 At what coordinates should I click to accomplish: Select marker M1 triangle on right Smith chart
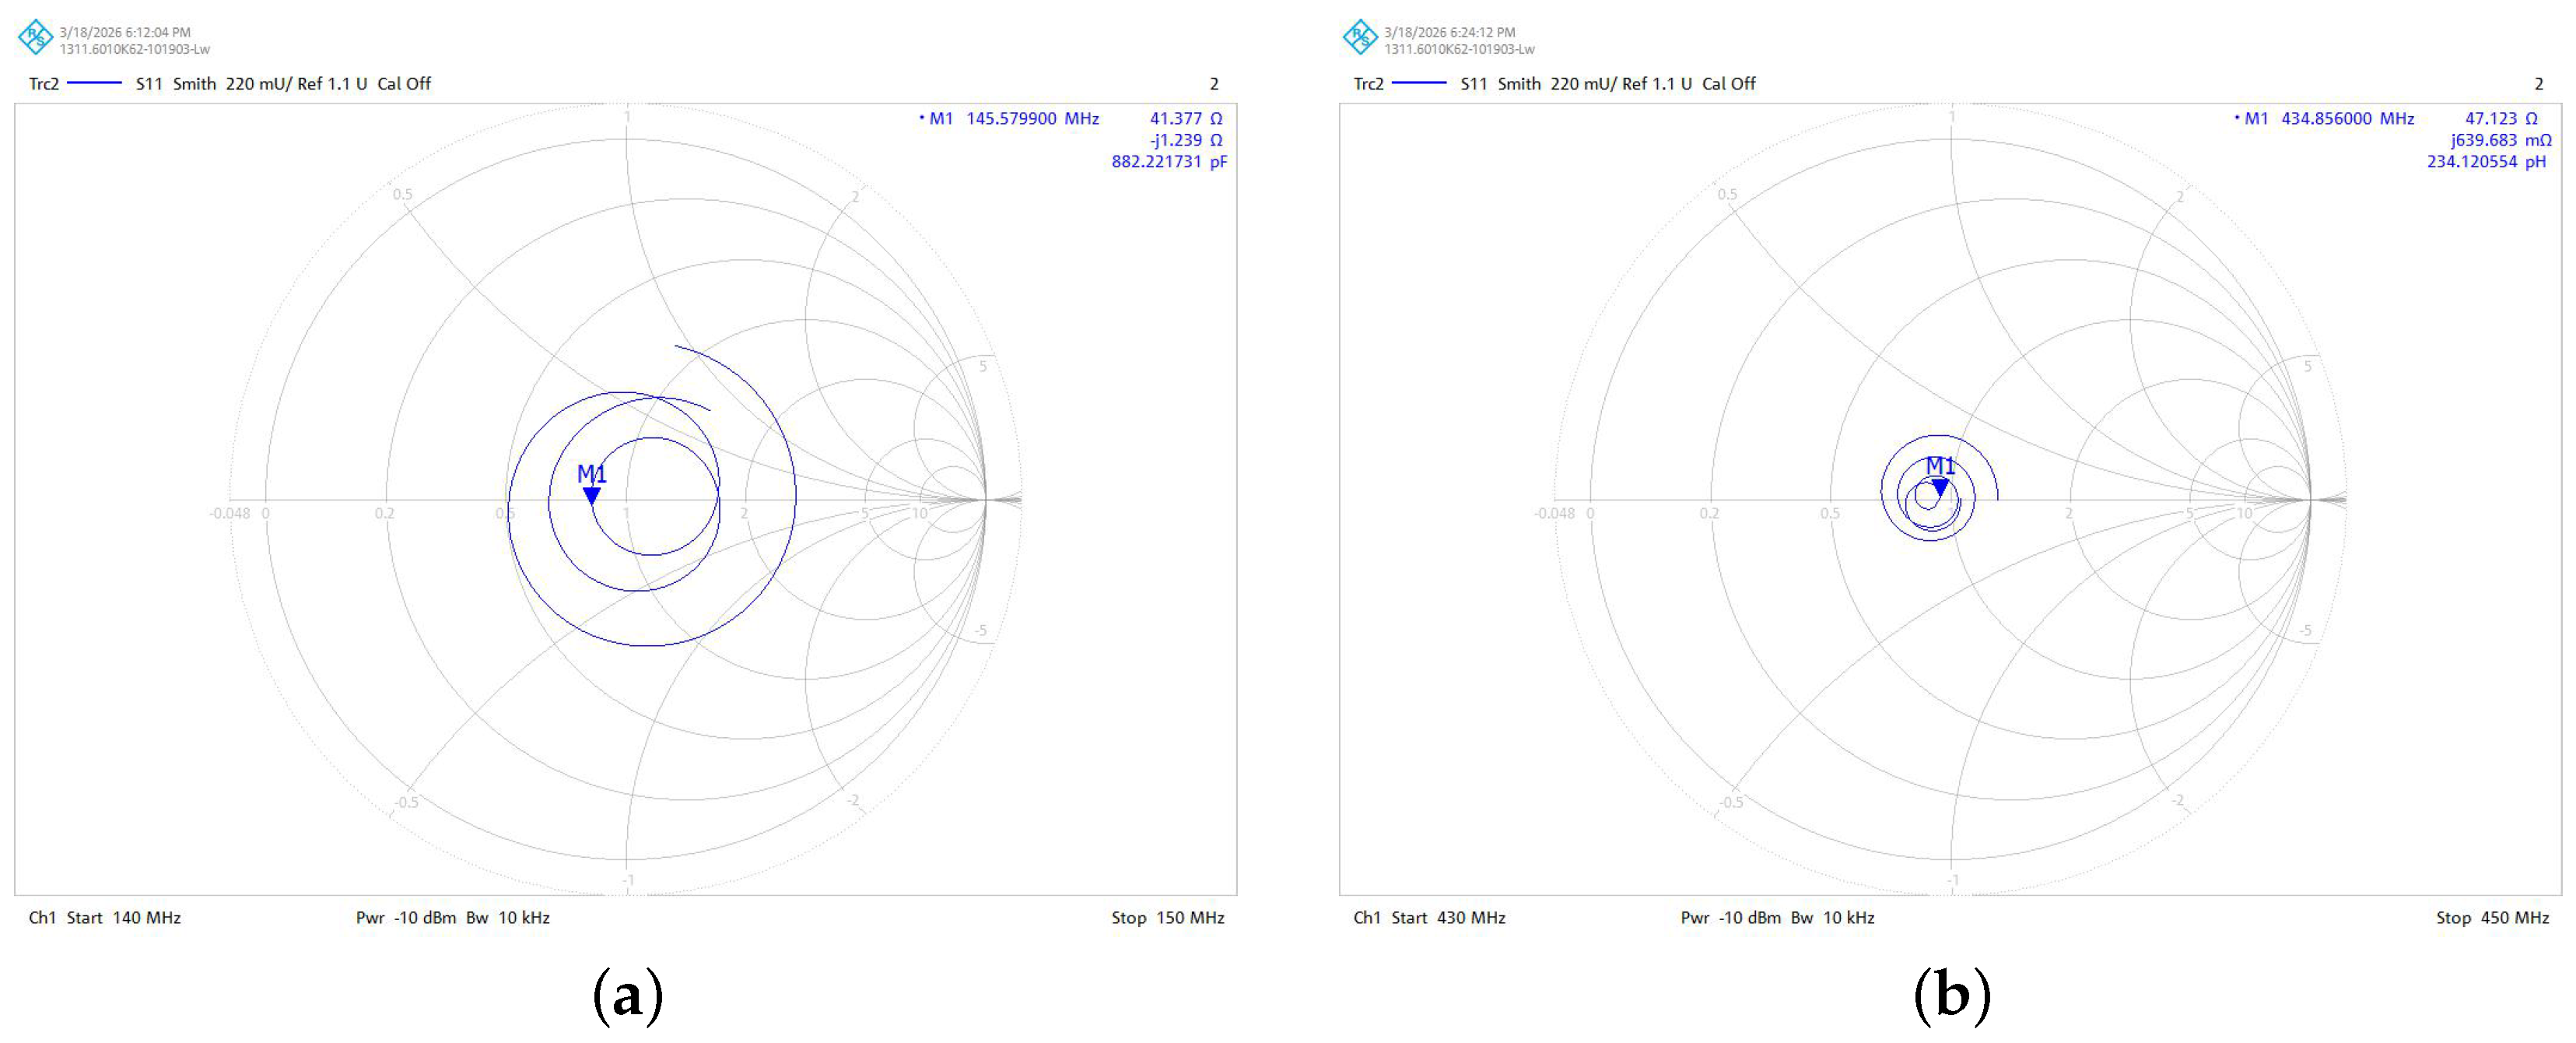[x=1940, y=487]
